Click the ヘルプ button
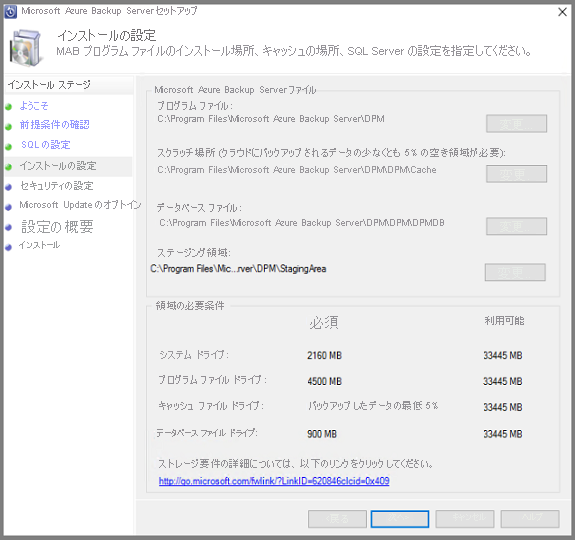Screen dimensions: 575x540 [x=530, y=519]
